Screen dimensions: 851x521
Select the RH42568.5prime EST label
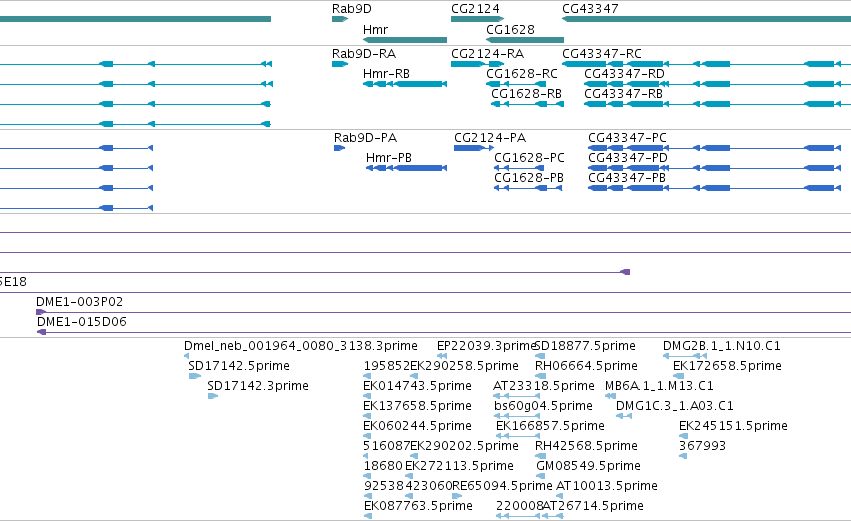tap(586, 446)
